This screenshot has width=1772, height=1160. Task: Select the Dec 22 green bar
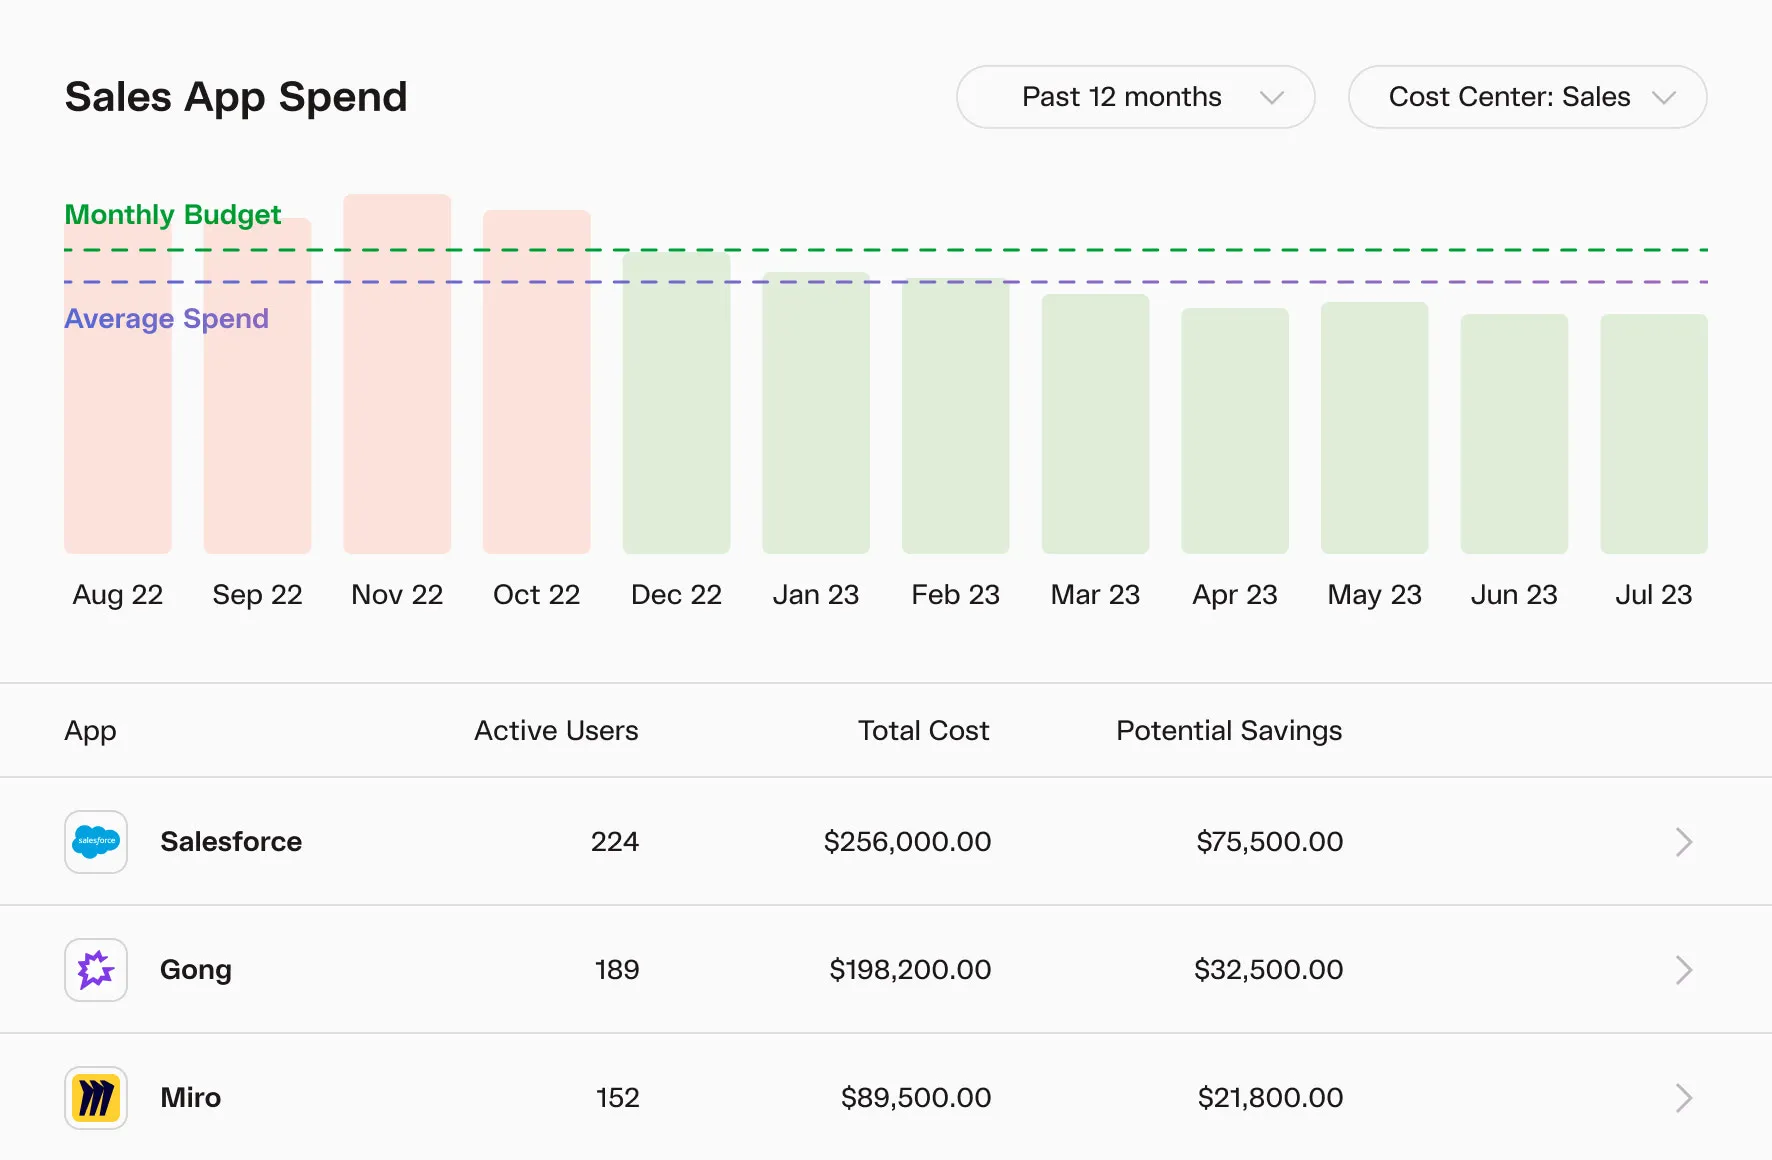point(676,420)
